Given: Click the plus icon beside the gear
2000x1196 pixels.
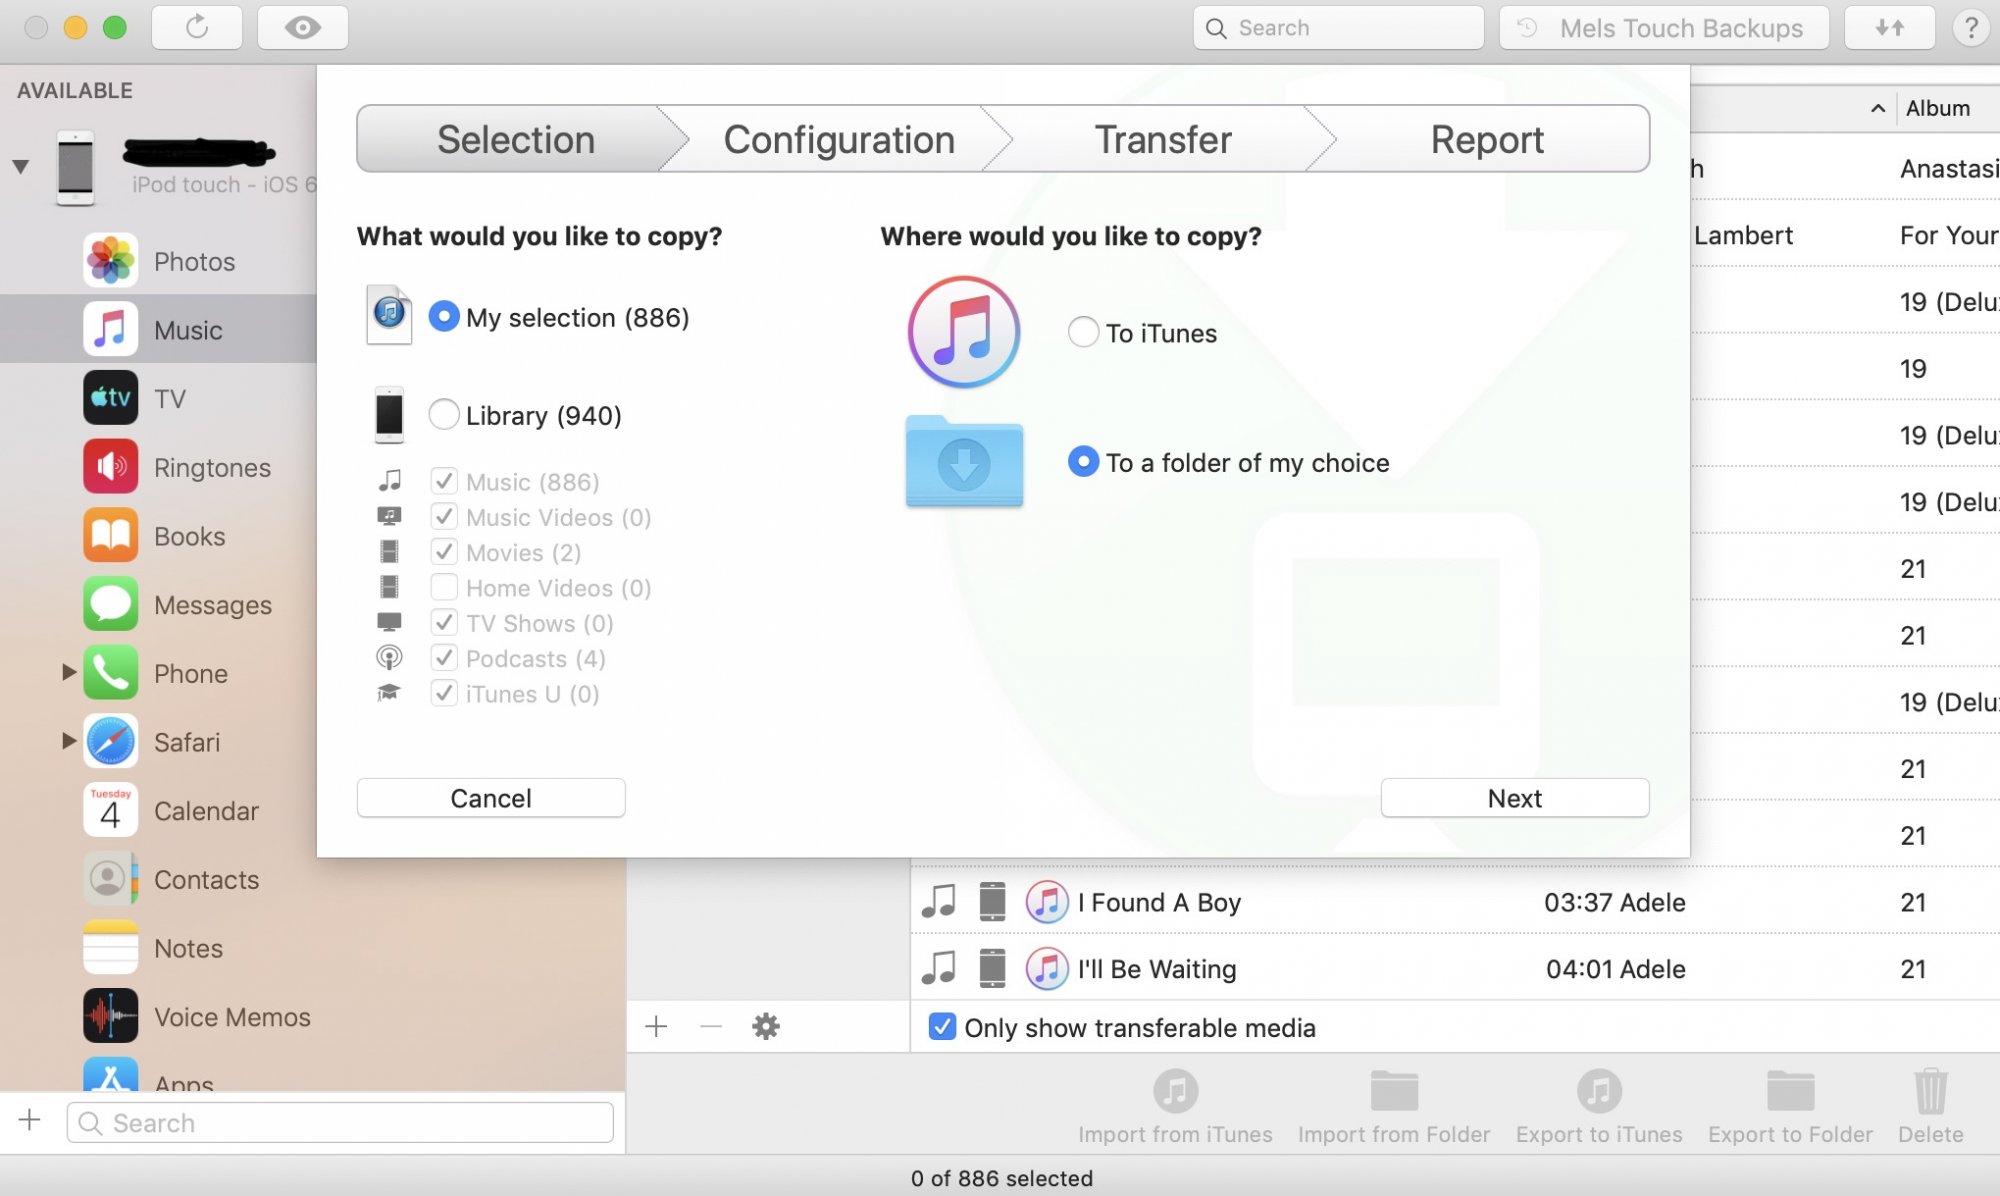Looking at the screenshot, I should 656,1026.
